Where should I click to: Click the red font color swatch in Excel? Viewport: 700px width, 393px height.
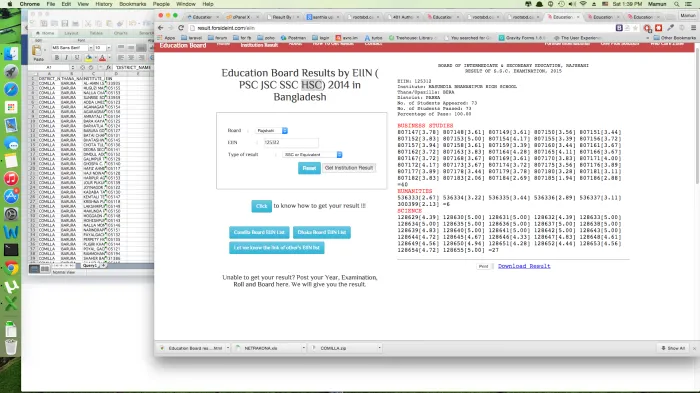pyautogui.click(x=103, y=58)
